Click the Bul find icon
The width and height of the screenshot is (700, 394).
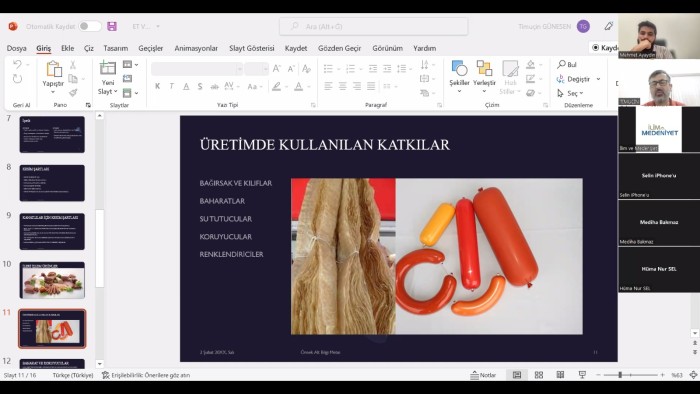[x=562, y=65]
